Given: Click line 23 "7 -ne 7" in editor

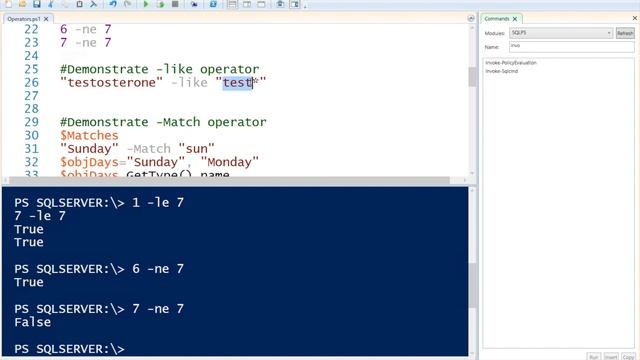Looking at the screenshot, I should [85, 42].
